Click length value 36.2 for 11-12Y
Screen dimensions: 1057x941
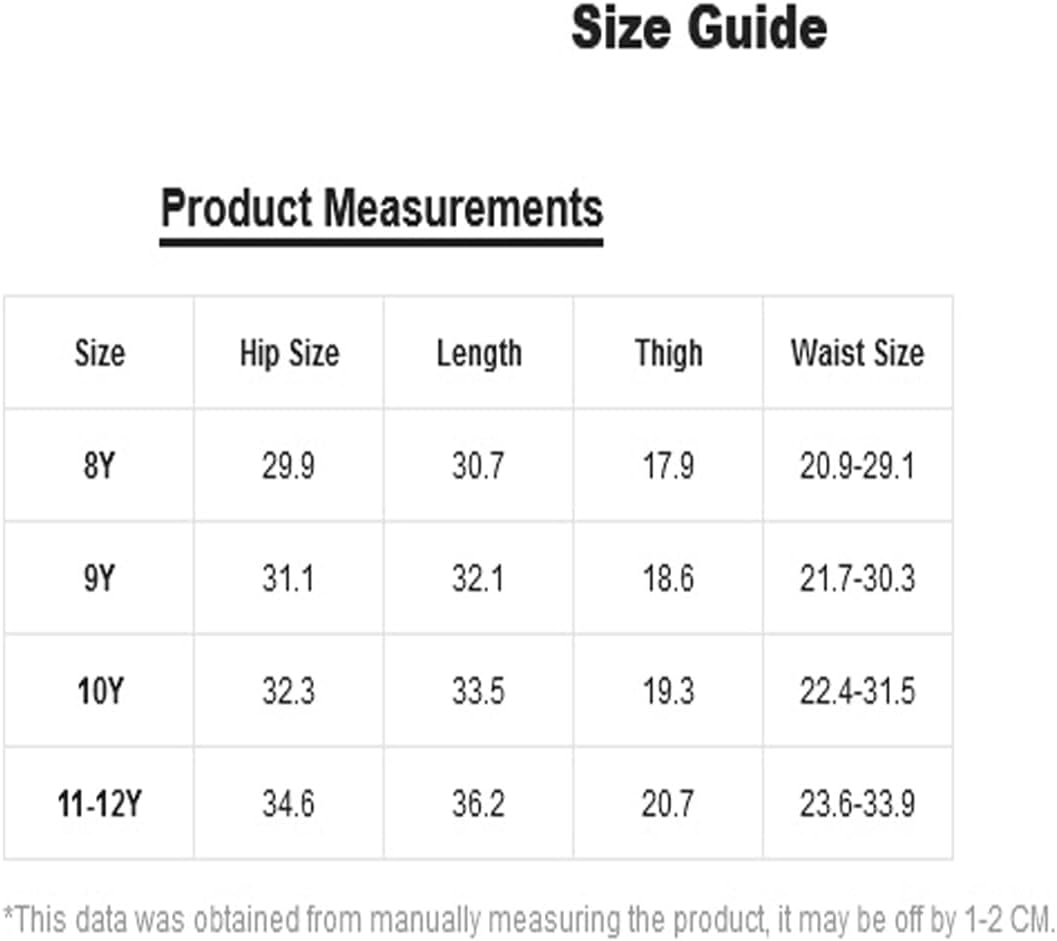coord(478,803)
